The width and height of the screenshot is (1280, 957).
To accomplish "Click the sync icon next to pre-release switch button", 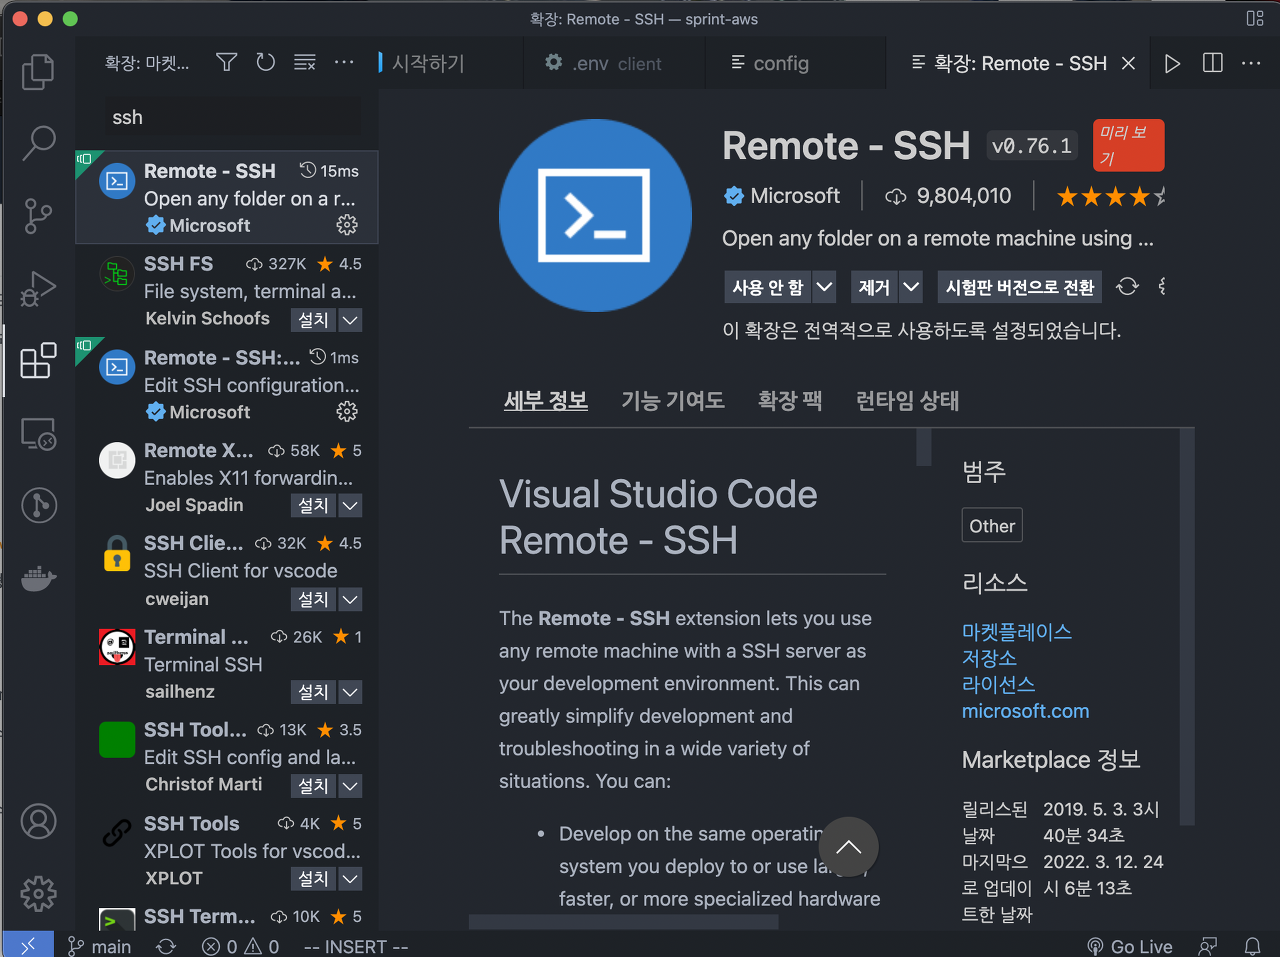I will tap(1127, 287).
